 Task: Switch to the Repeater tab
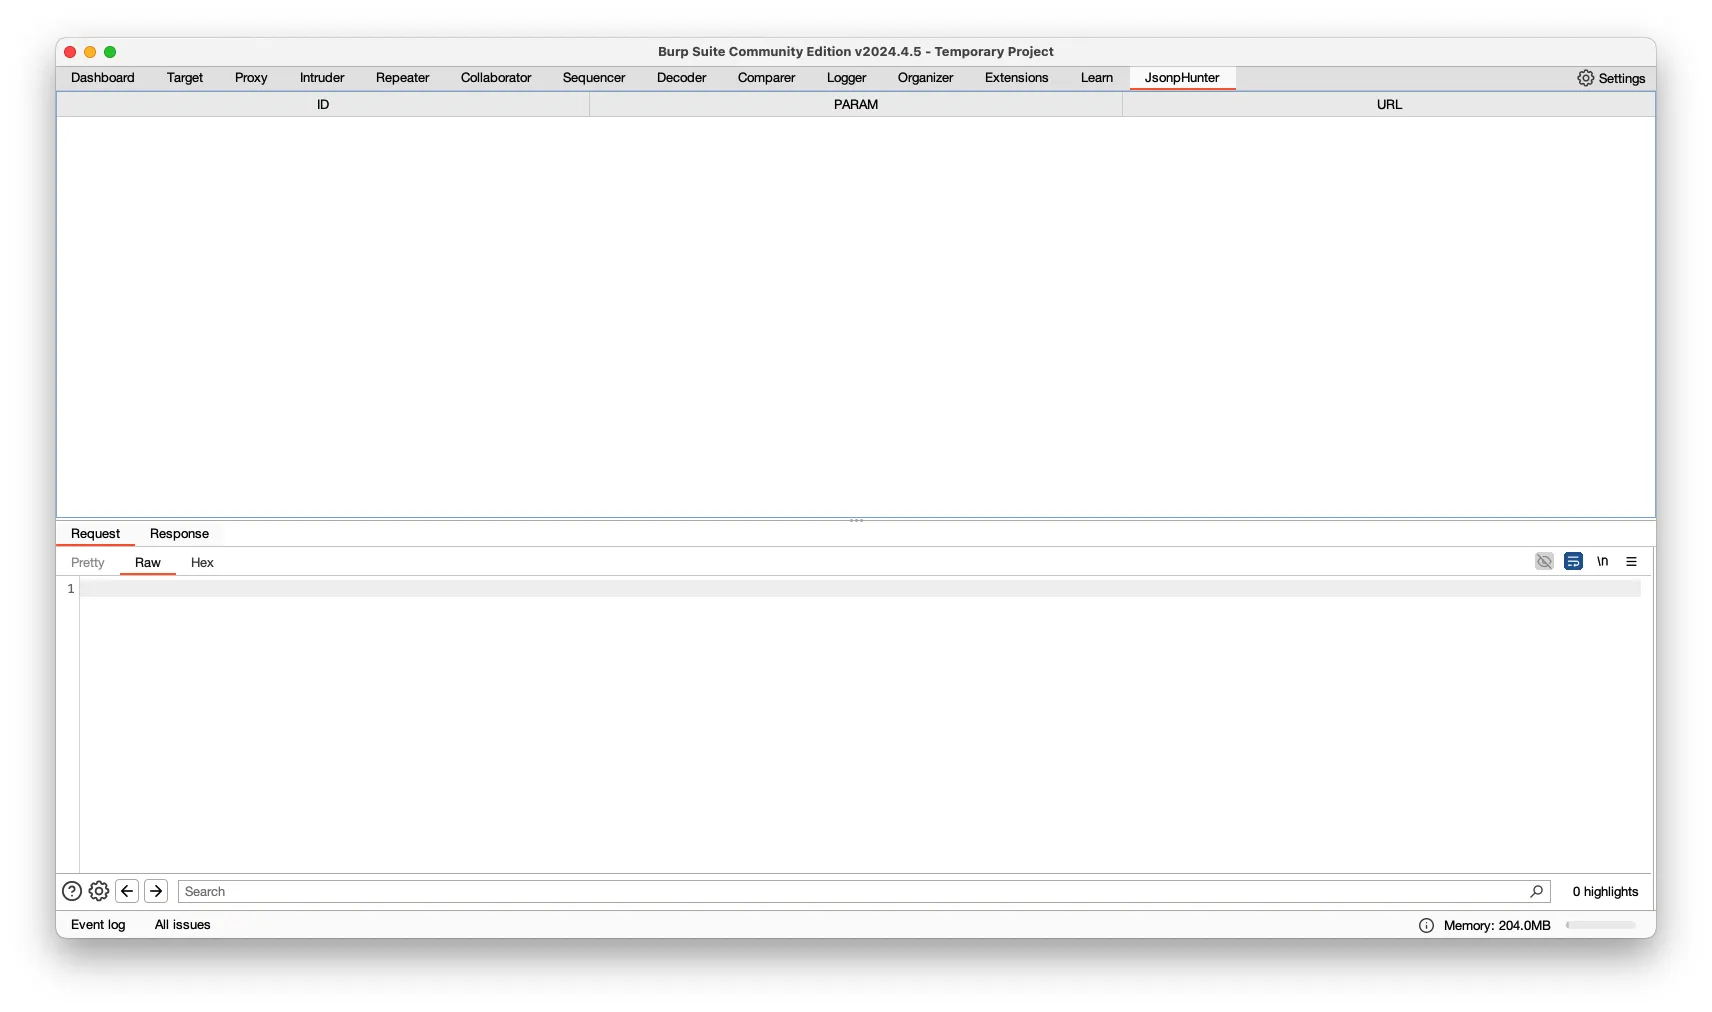pos(402,78)
